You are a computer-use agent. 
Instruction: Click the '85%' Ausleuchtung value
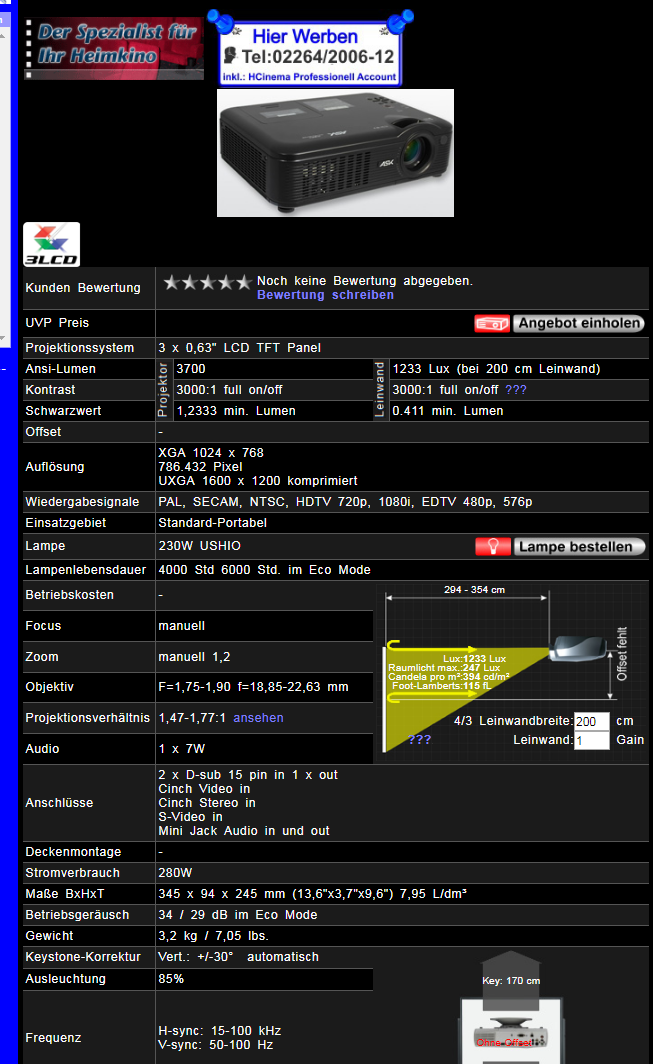[x=171, y=979]
